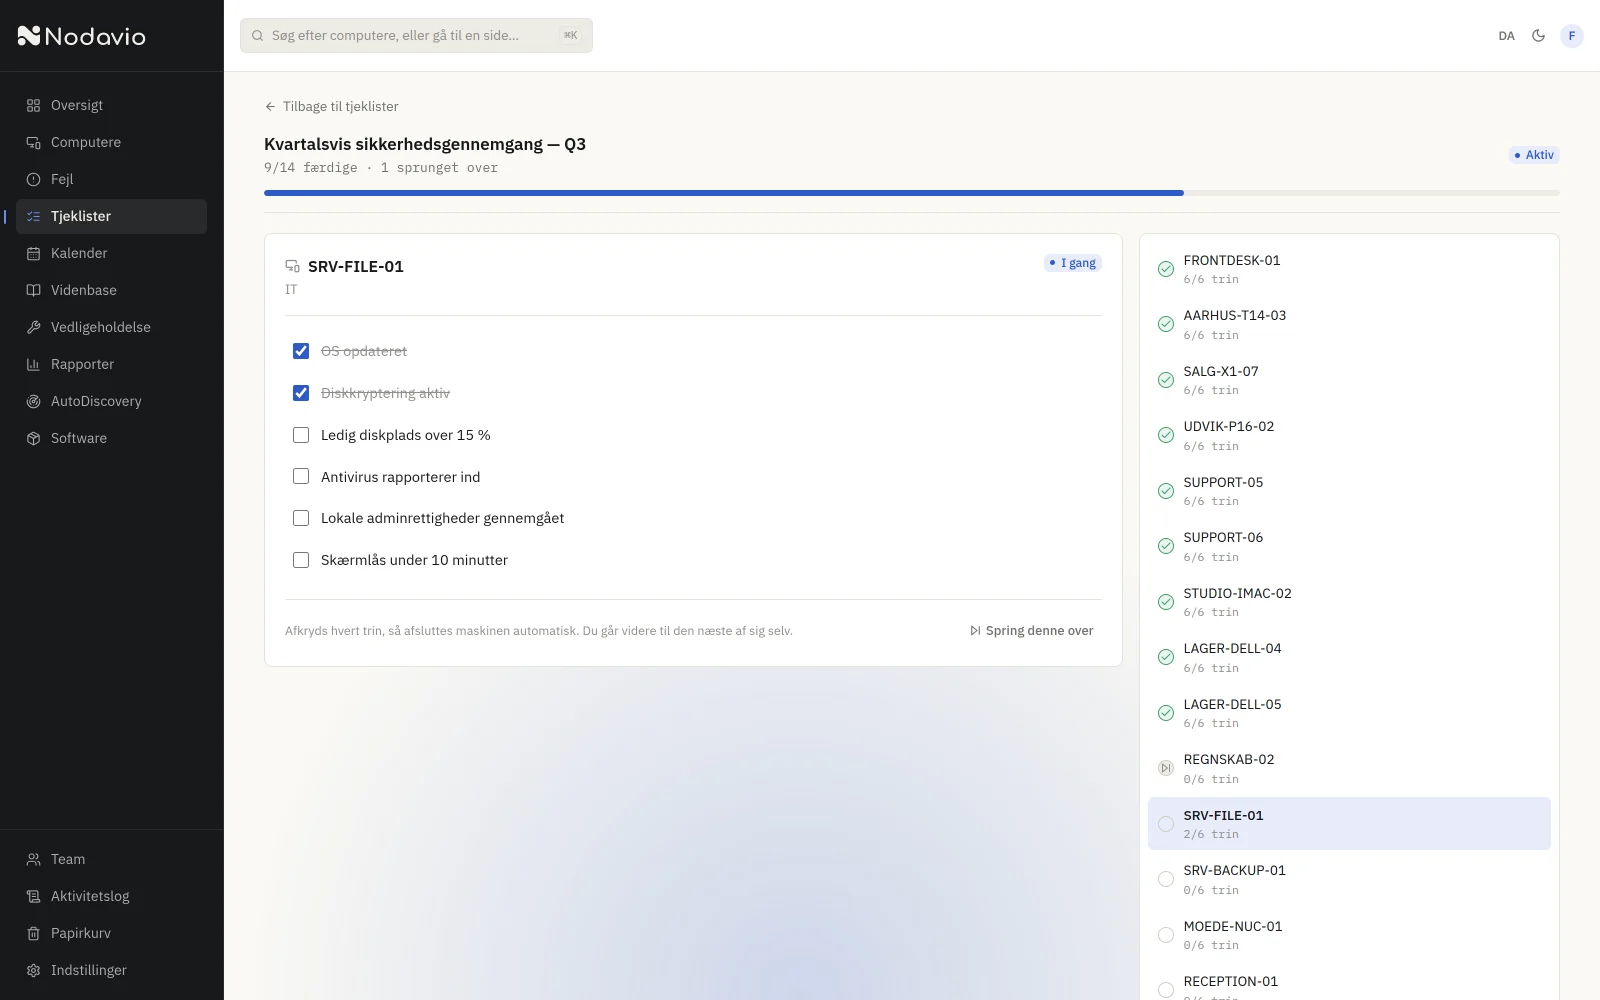Open Papirkurv from the sidebar
Viewport: 1600px width, 1000px height.
111,933
